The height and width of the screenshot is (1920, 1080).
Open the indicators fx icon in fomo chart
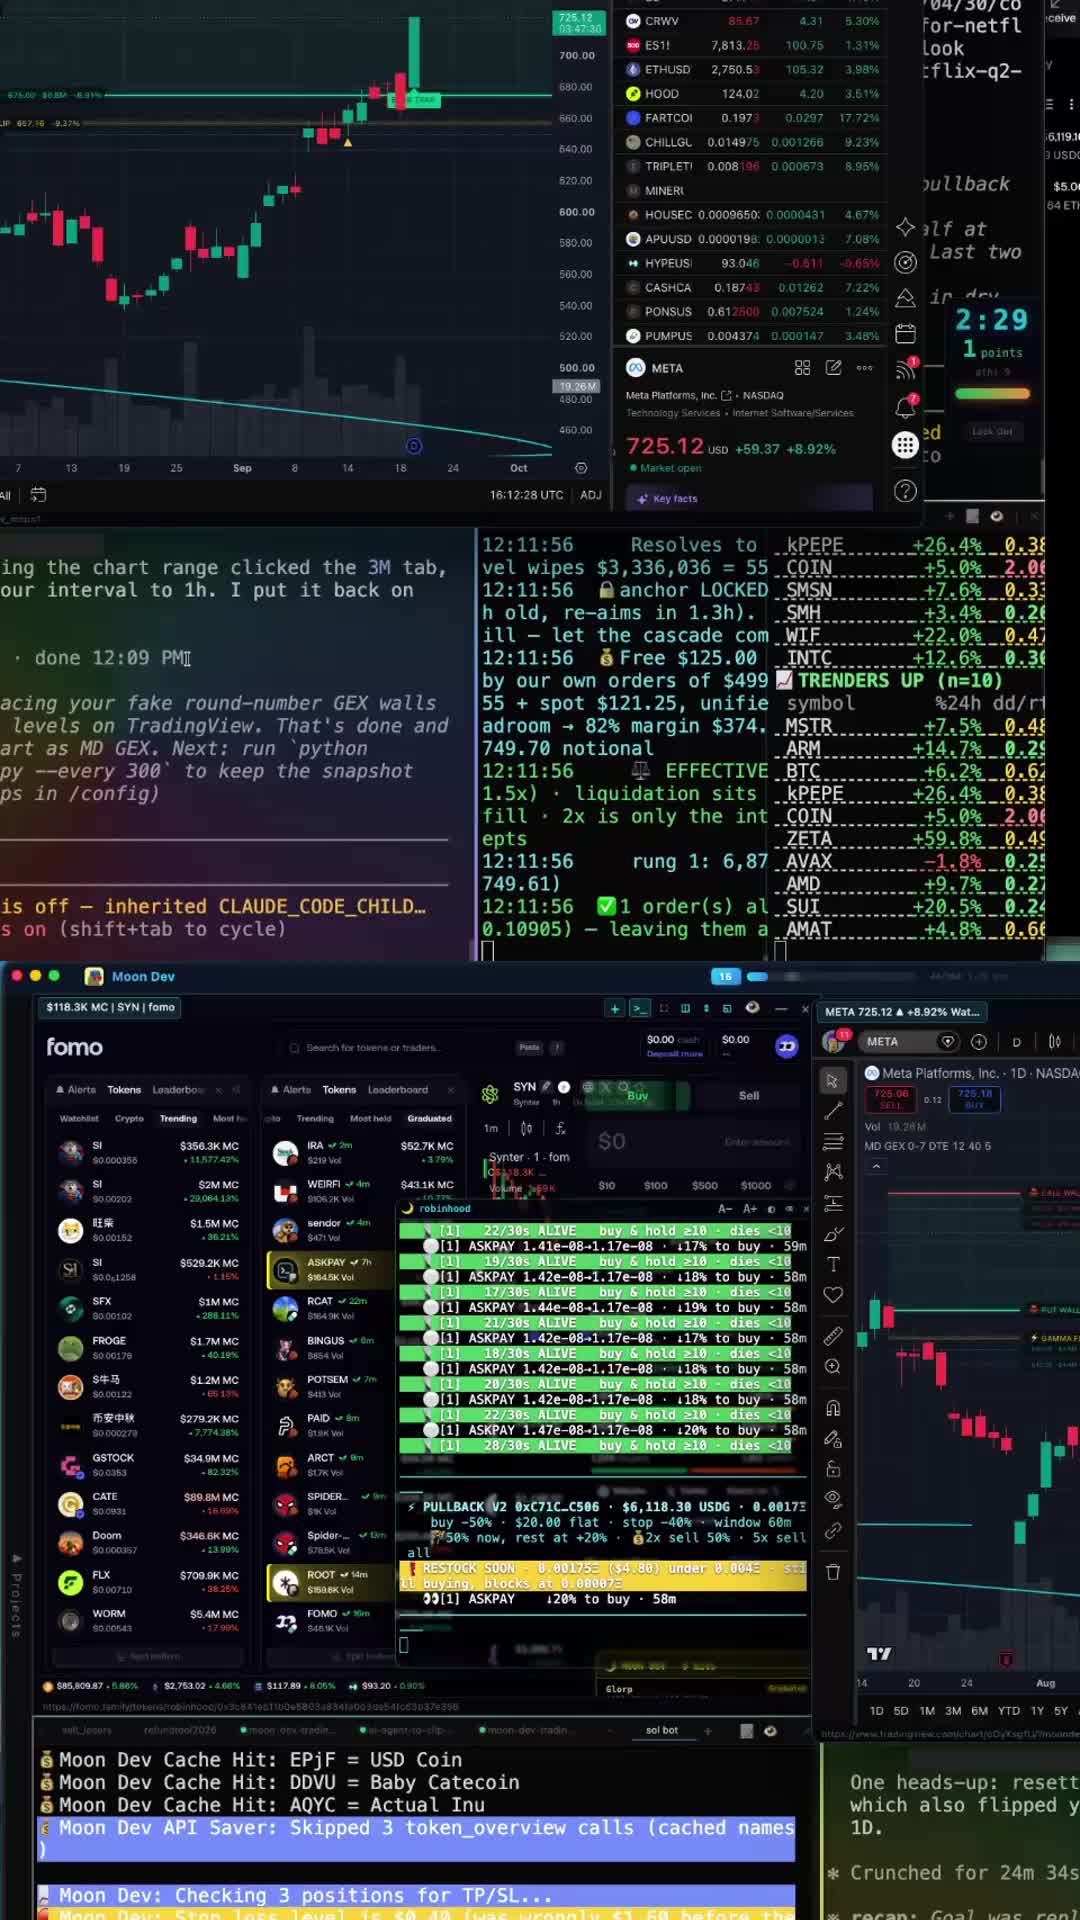(x=561, y=1128)
